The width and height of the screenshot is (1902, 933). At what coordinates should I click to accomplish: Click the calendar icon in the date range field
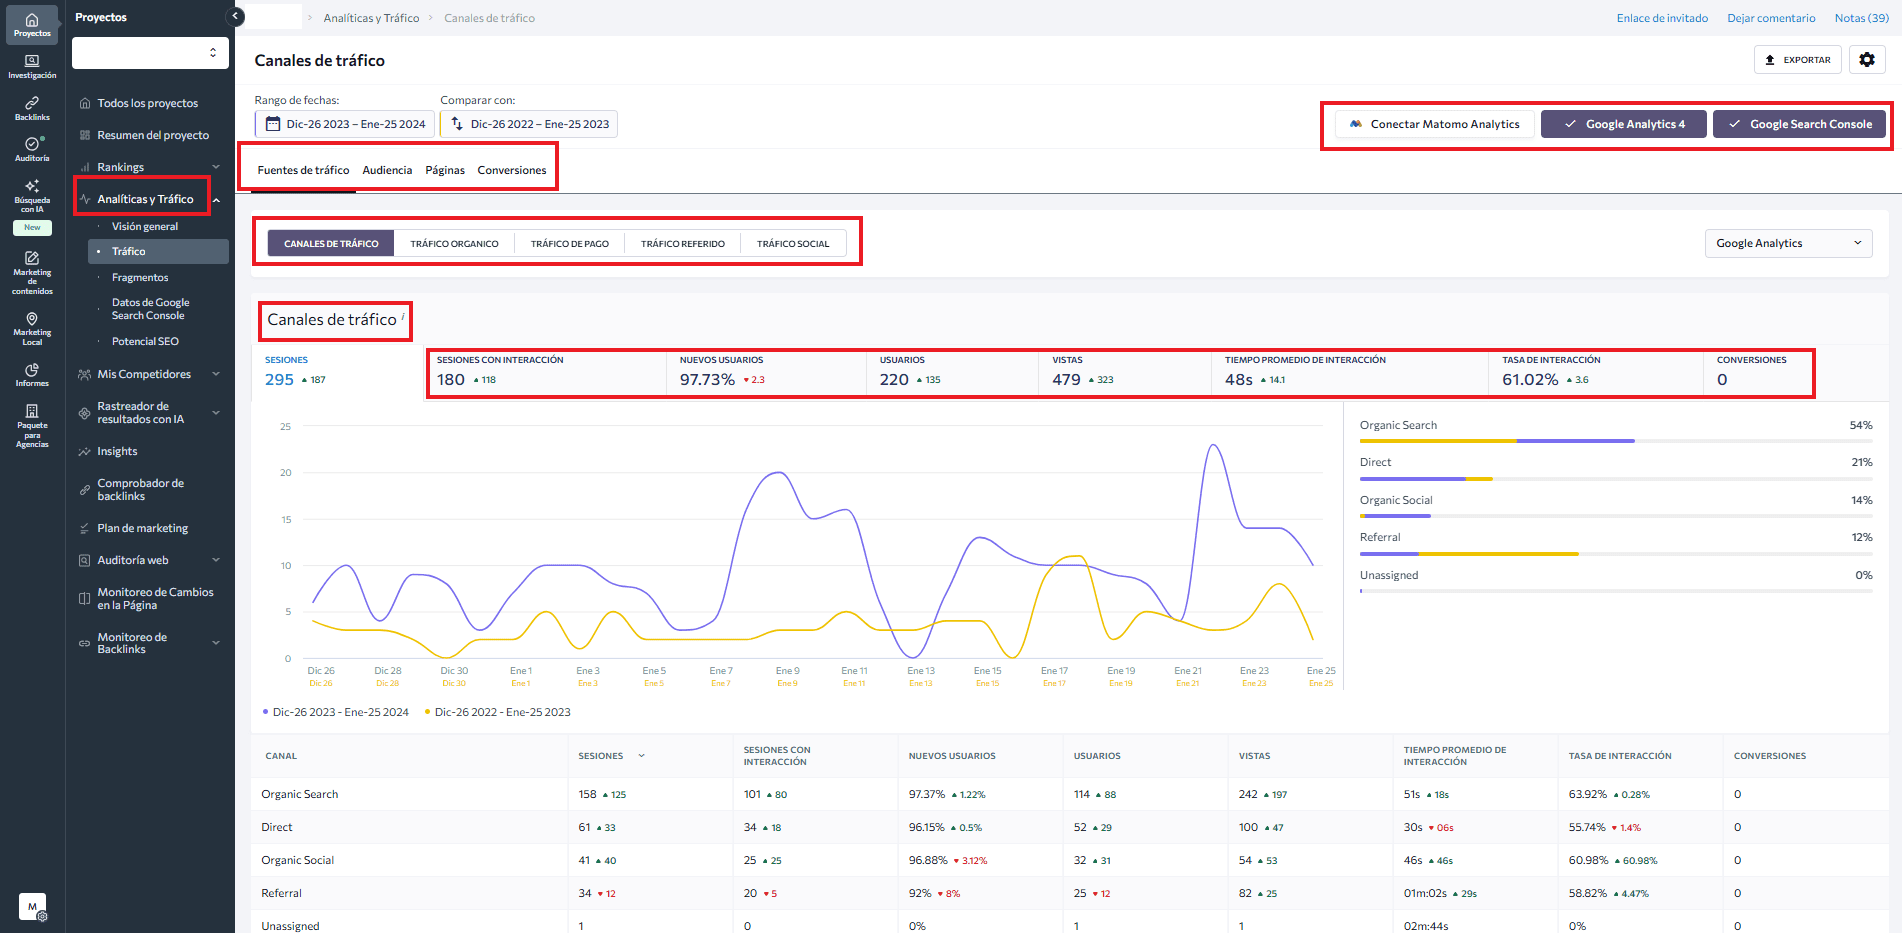275,123
